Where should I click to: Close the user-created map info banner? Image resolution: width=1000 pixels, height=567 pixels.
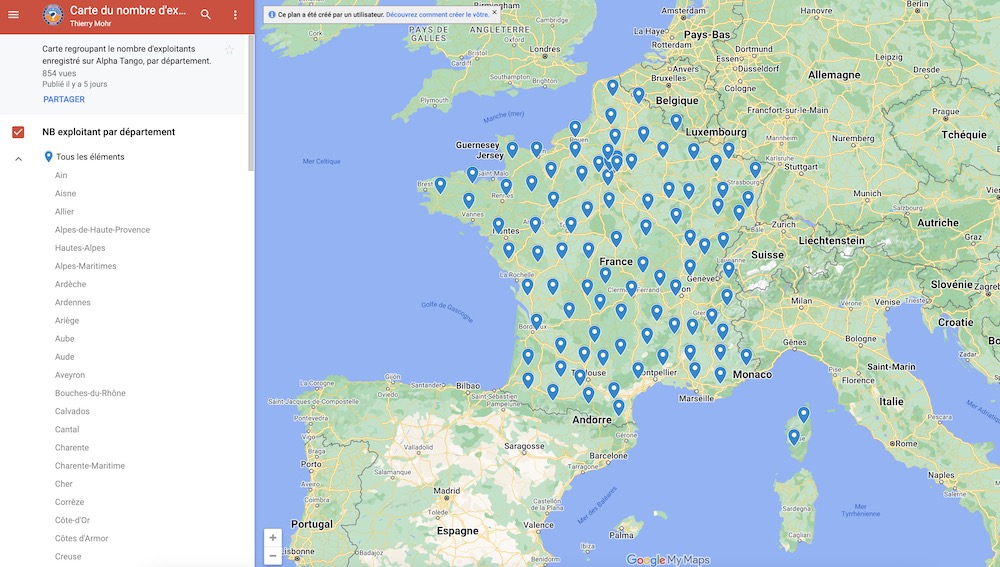click(x=494, y=13)
